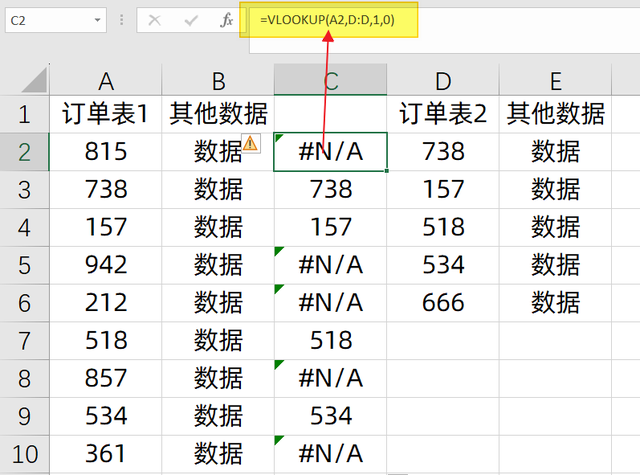Click the cancel (X) formula button

pos(154,20)
